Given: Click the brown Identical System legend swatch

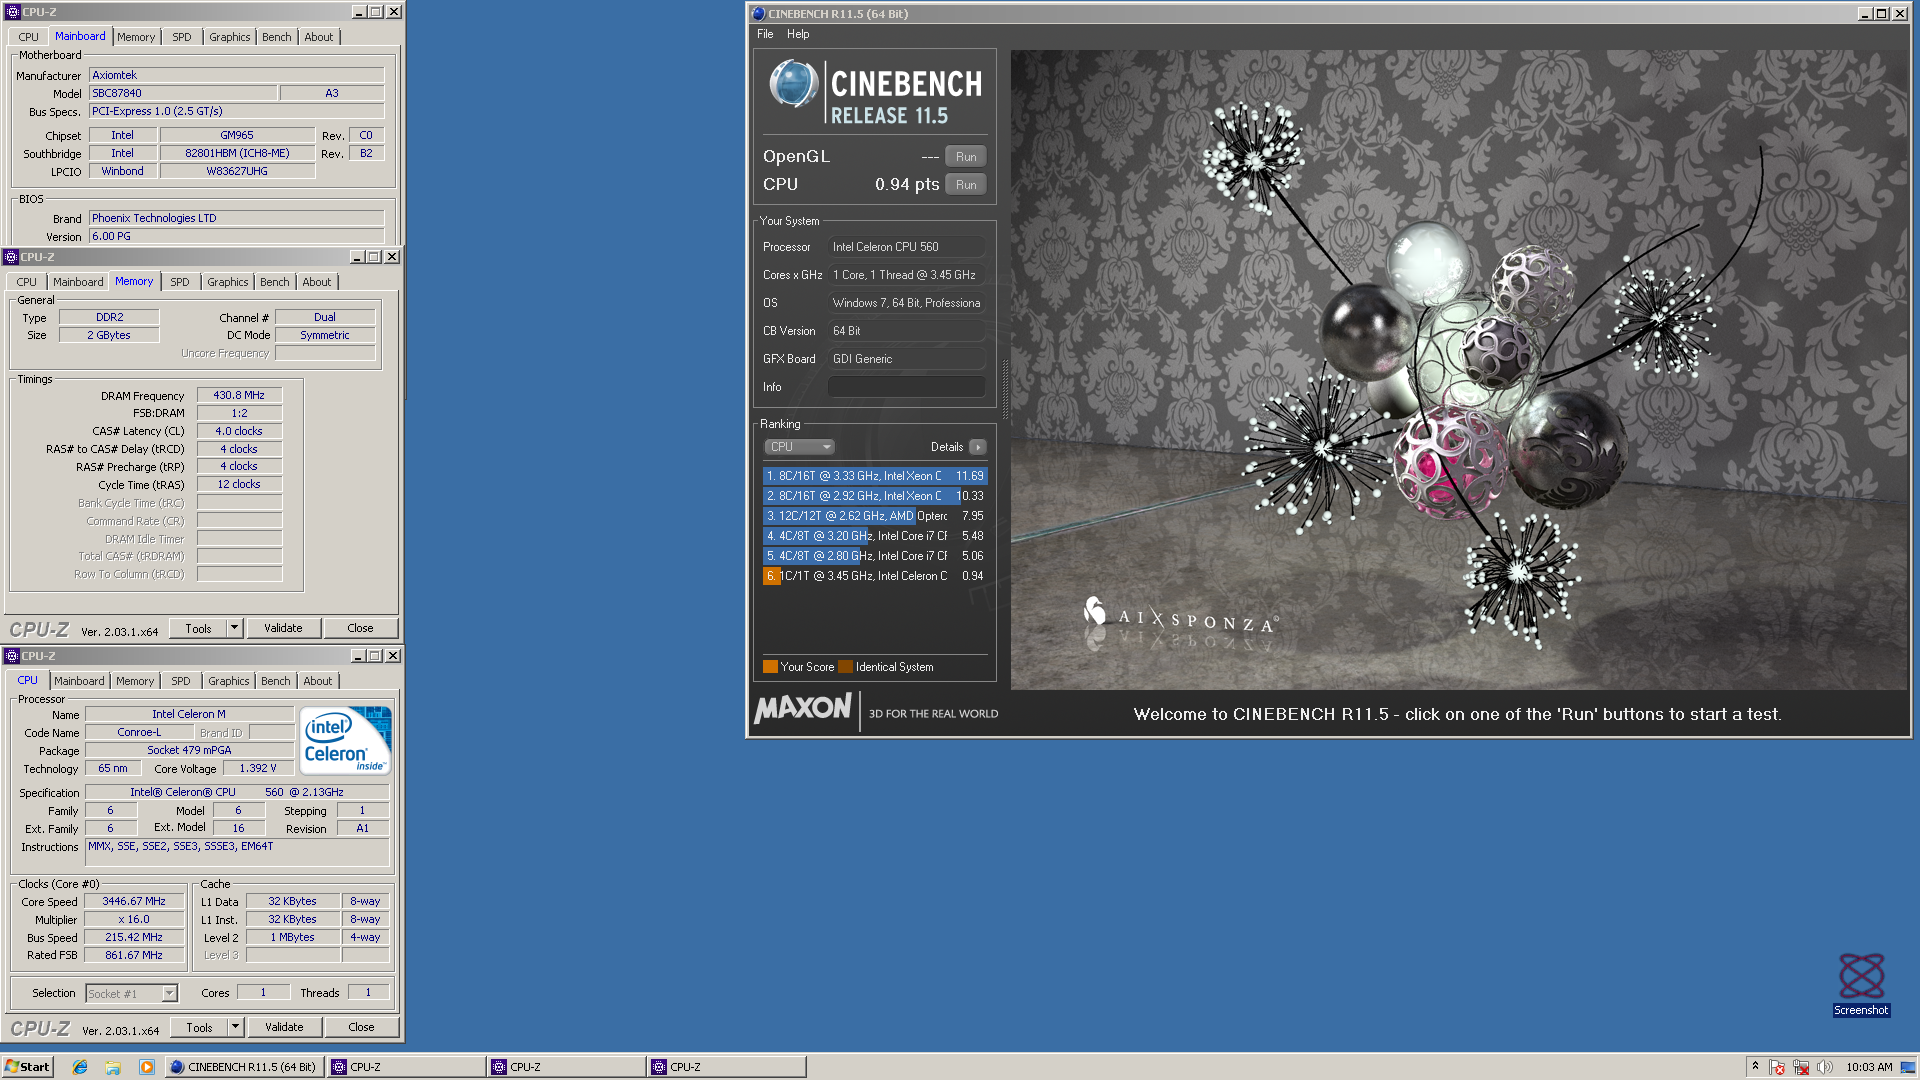Looking at the screenshot, I should pyautogui.click(x=845, y=667).
